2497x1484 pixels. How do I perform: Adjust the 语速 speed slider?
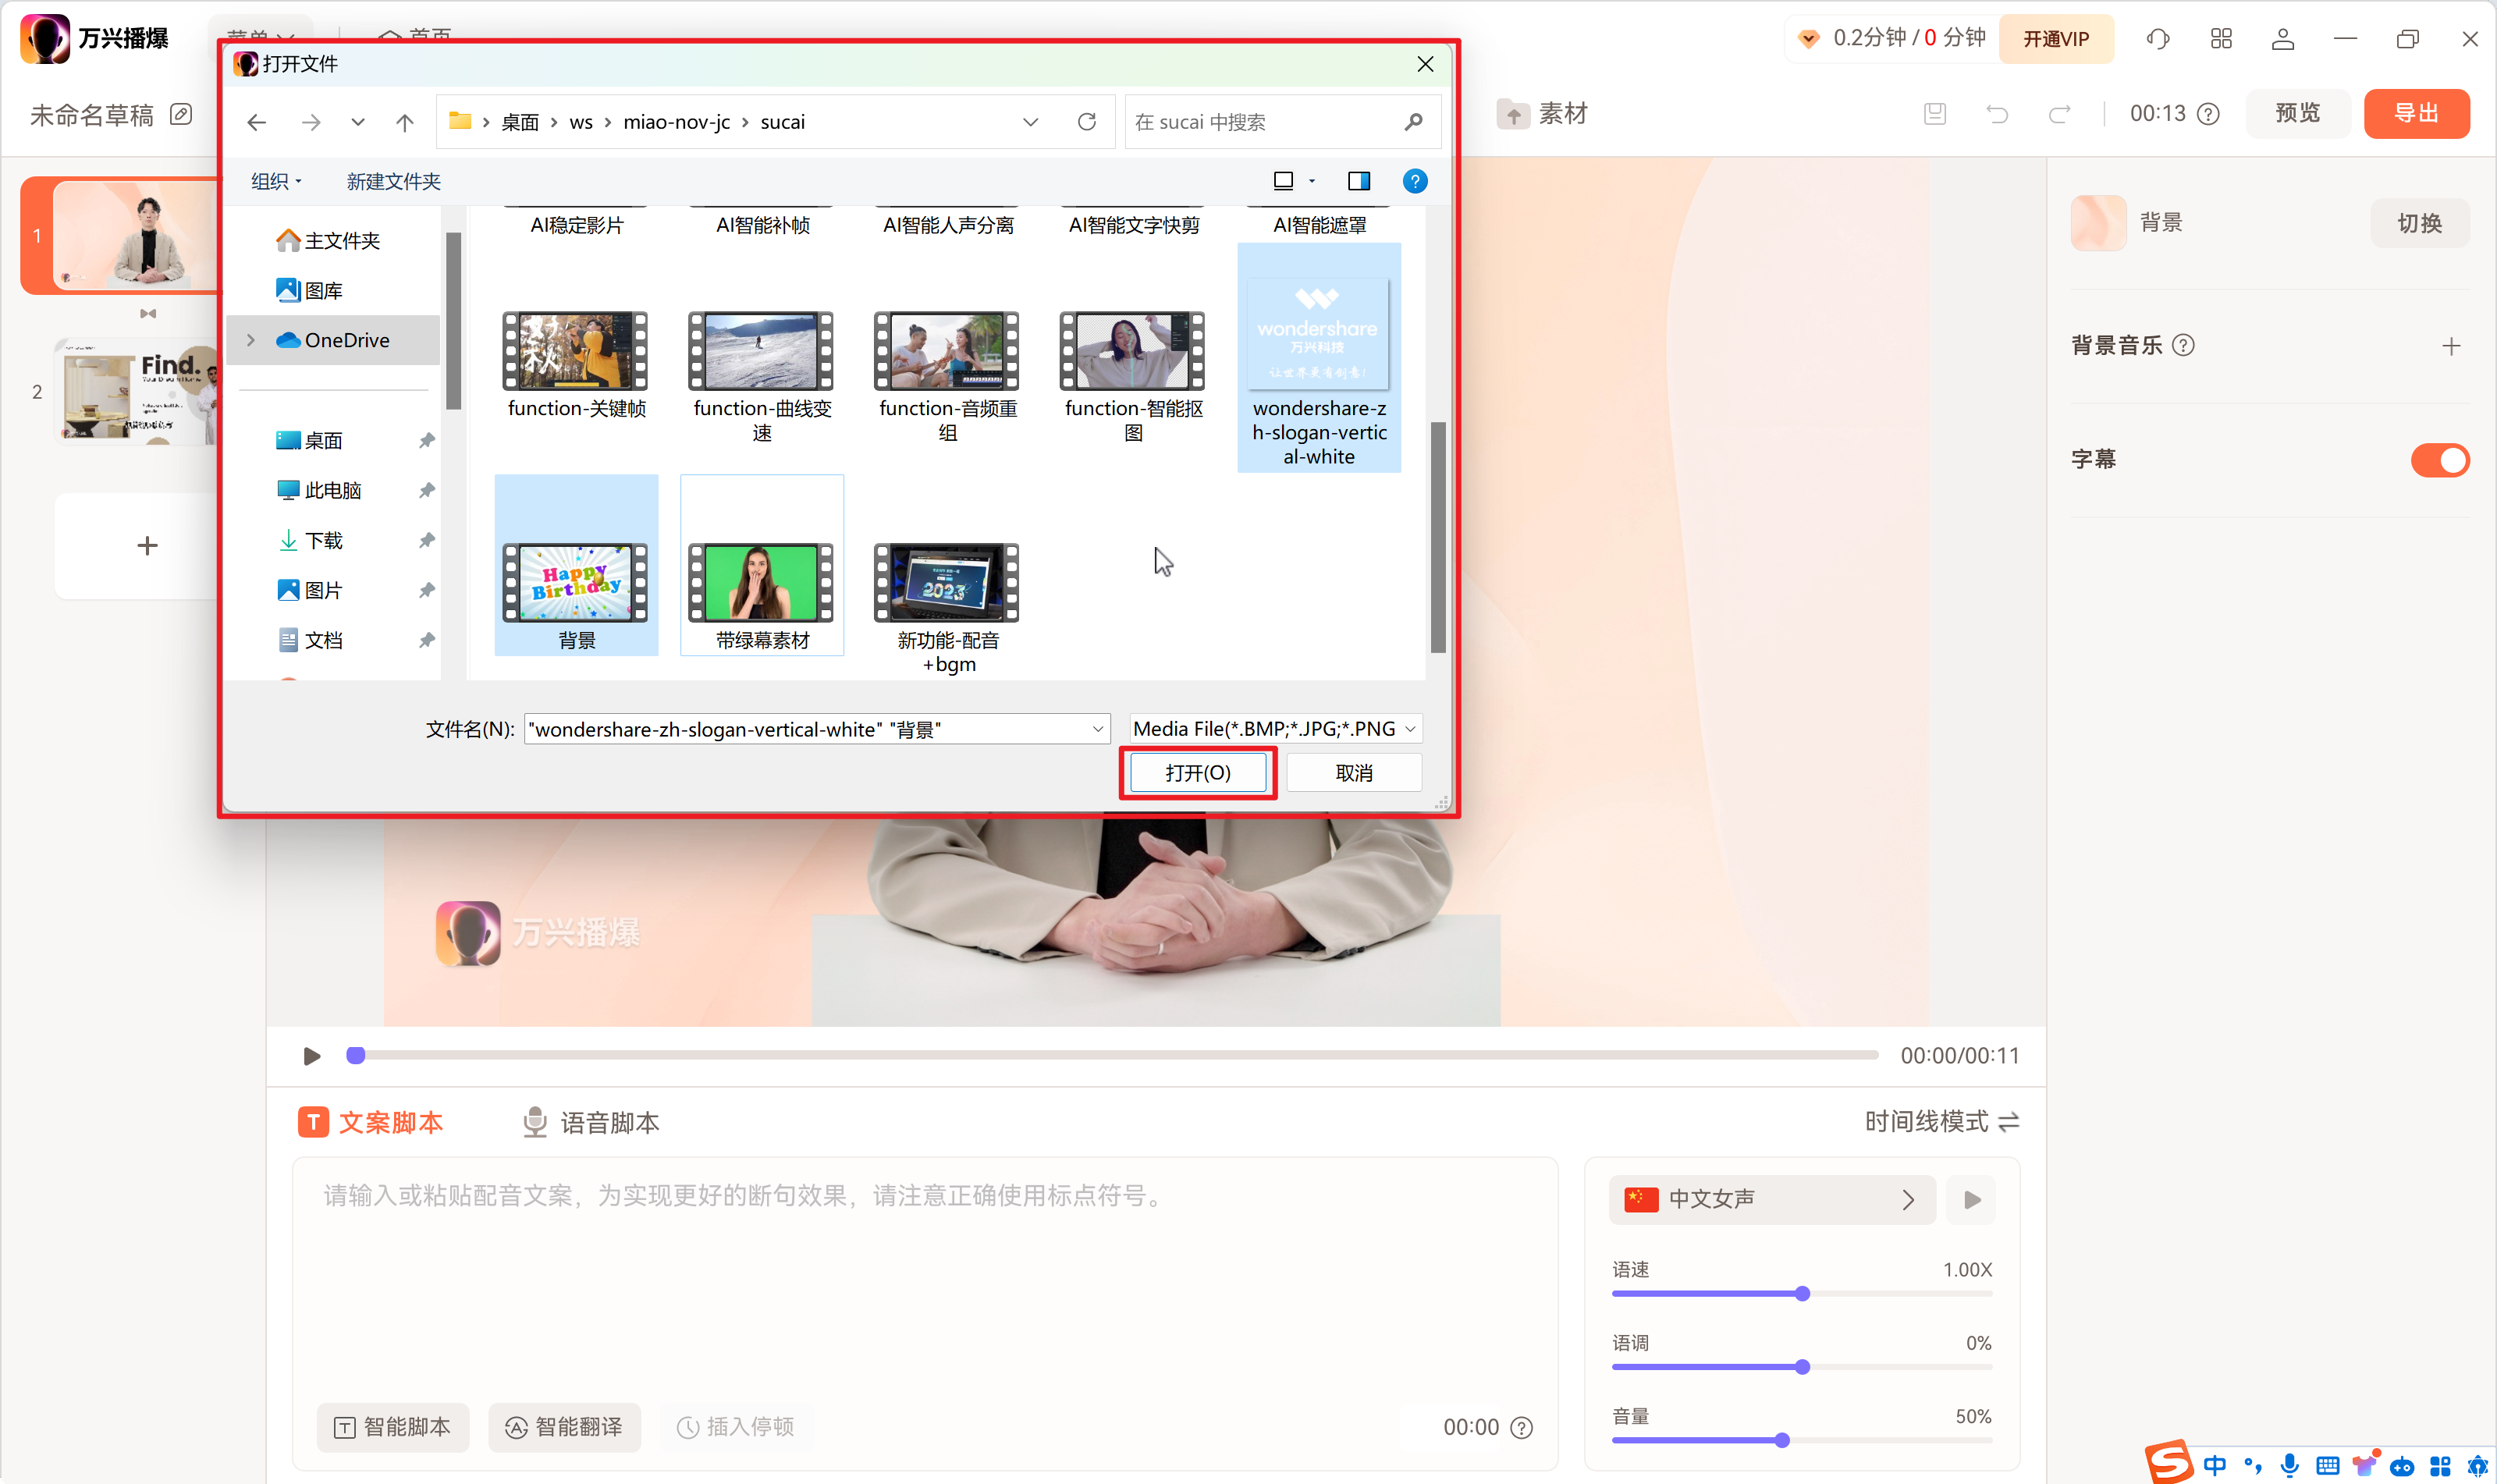[x=1802, y=1294]
